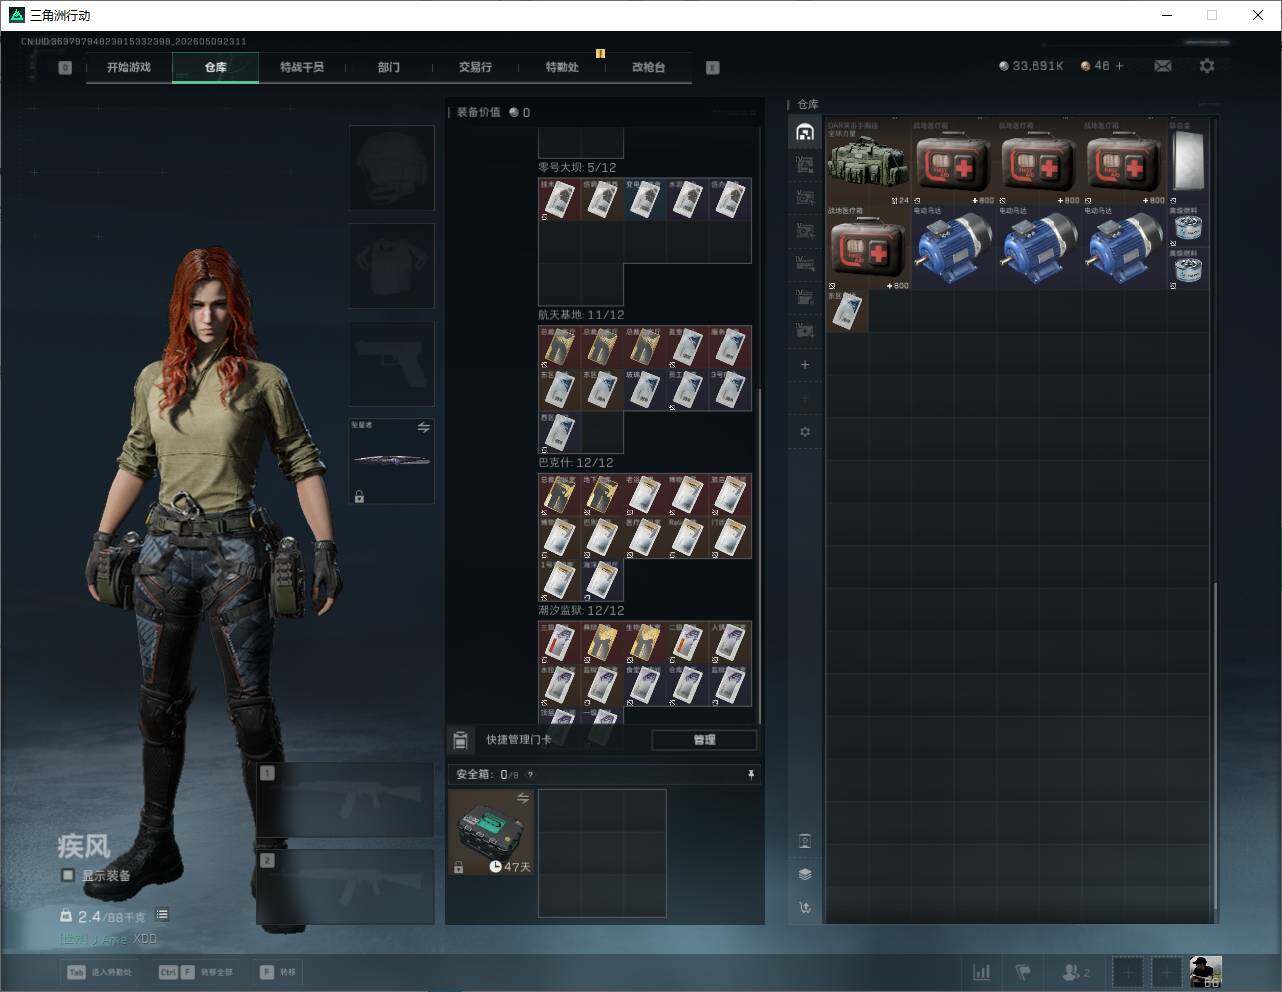Open the settings gear in top bar
Screen dimensions: 1282x992
click(1207, 66)
